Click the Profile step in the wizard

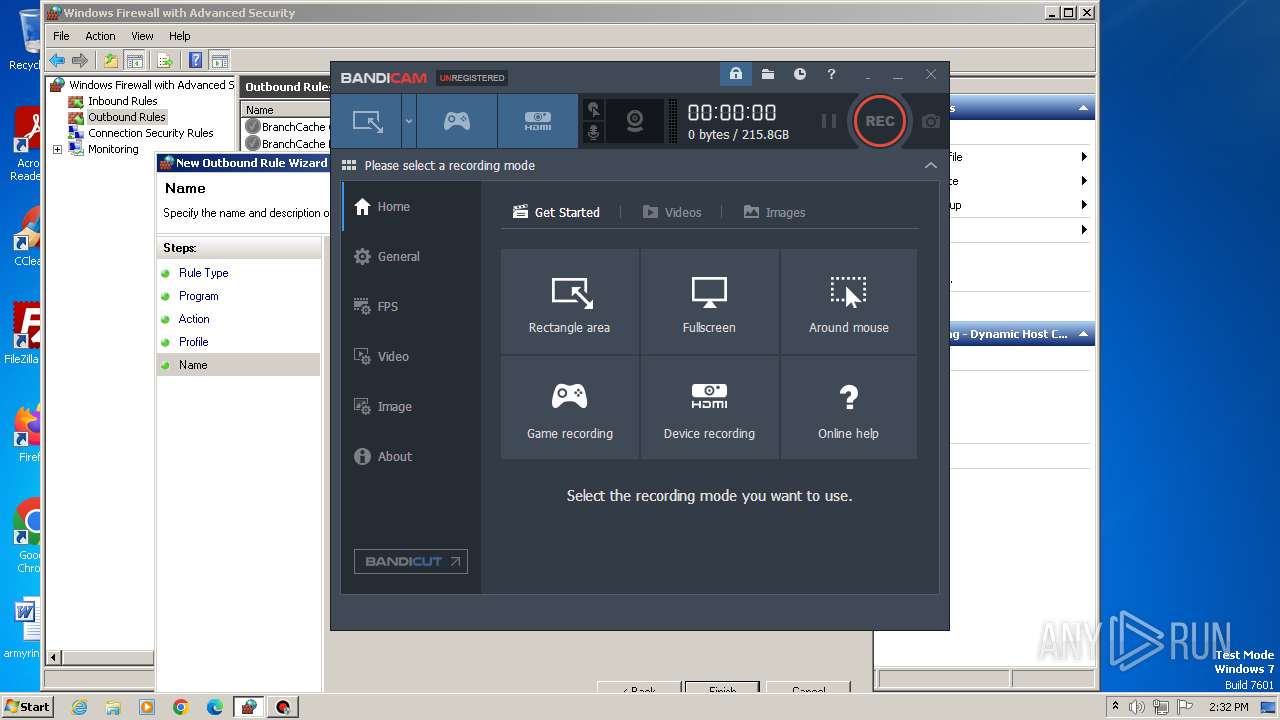[x=193, y=342]
